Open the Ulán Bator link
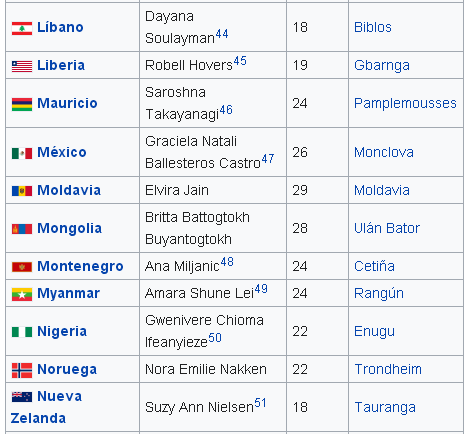This screenshot has width=472, height=434. pyautogui.click(x=387, y=228)
